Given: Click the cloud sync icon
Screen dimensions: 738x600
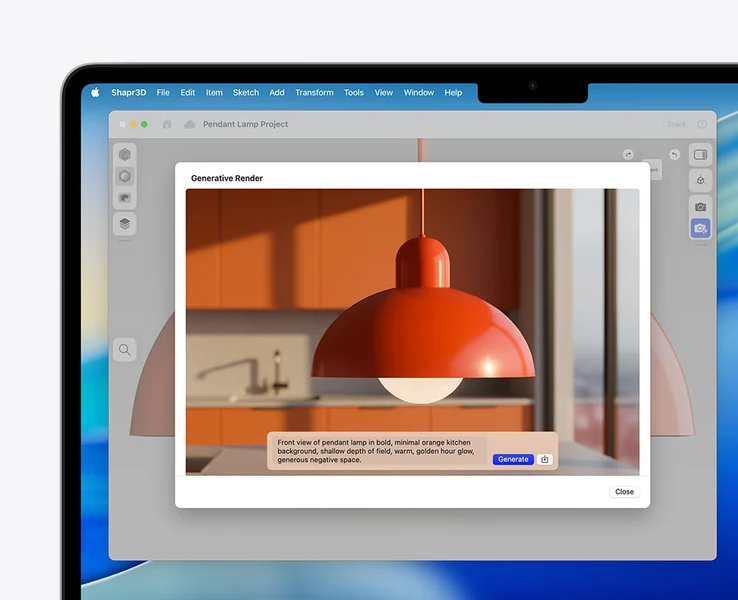Looking at the screenshot, I should coord(189,124).
